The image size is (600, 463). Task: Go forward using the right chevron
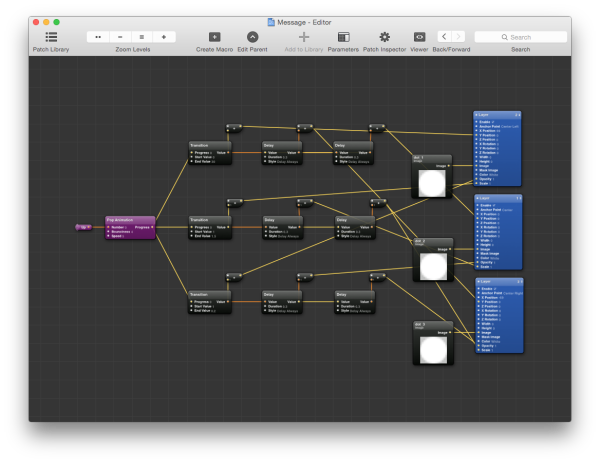click(x=459, y=37)
